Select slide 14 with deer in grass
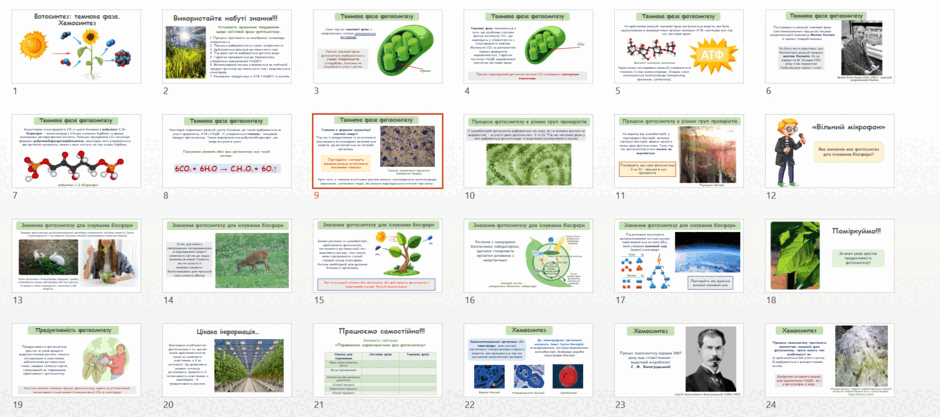Viewport: 940px width, 417px height. (227, 255)
